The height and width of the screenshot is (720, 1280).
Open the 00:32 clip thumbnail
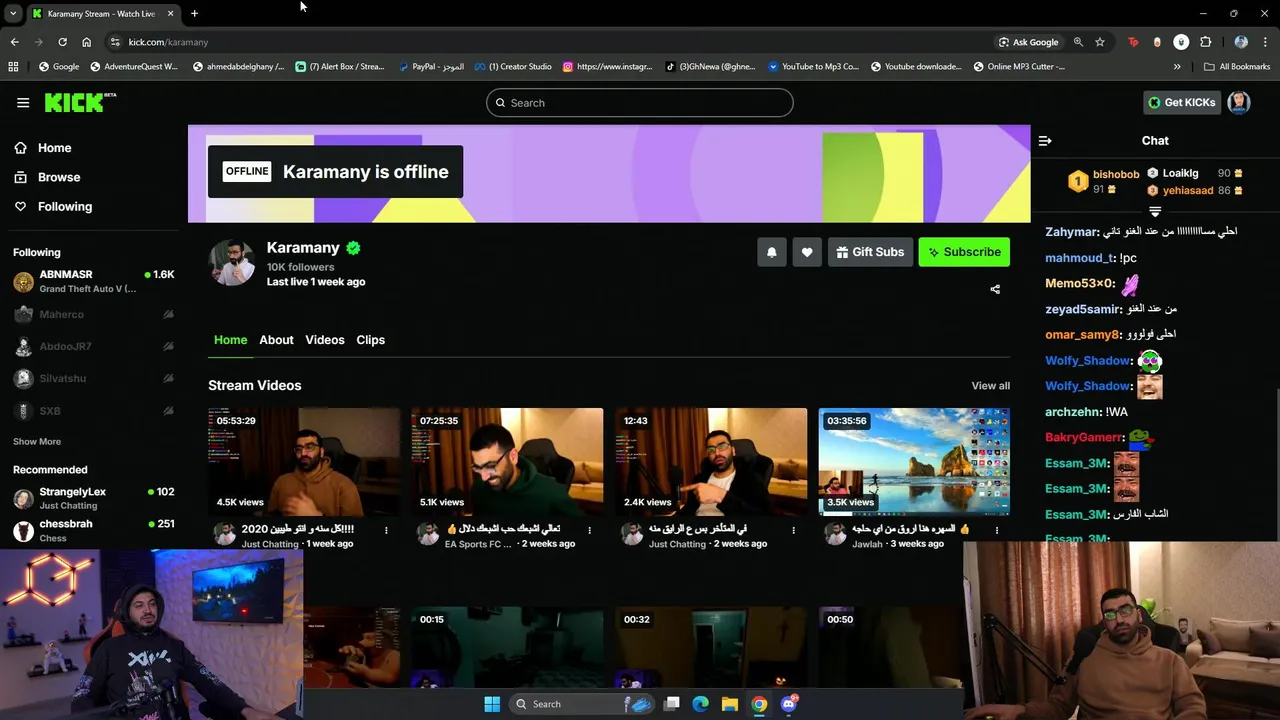click(711, 647)
